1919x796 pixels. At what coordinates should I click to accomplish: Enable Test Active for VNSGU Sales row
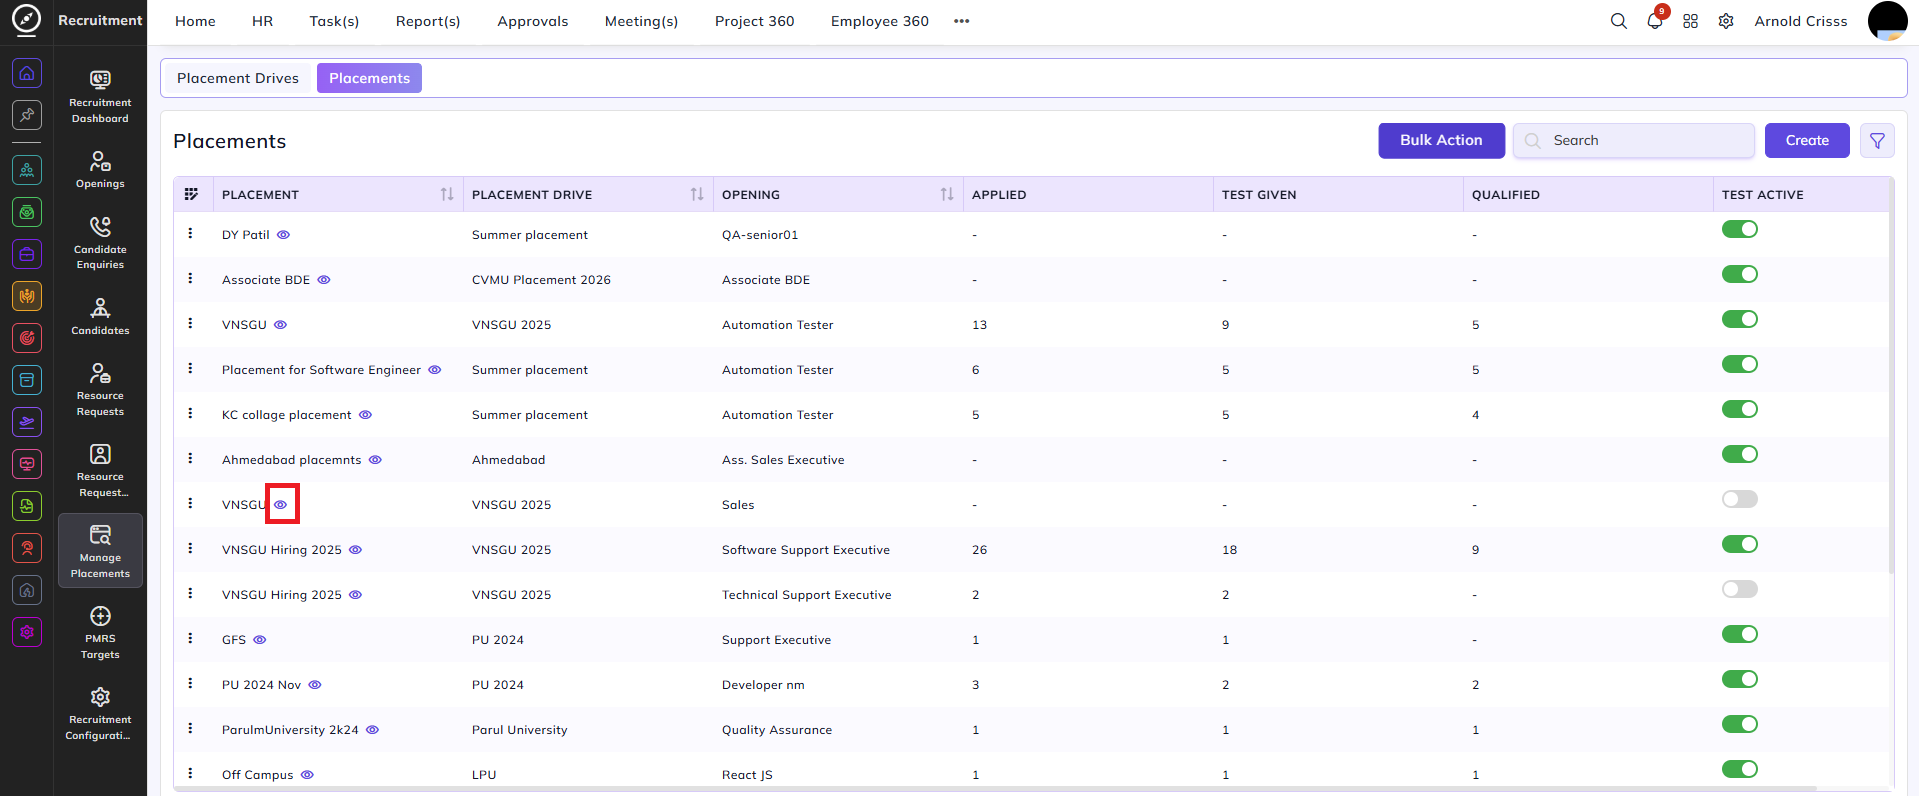1739,499
